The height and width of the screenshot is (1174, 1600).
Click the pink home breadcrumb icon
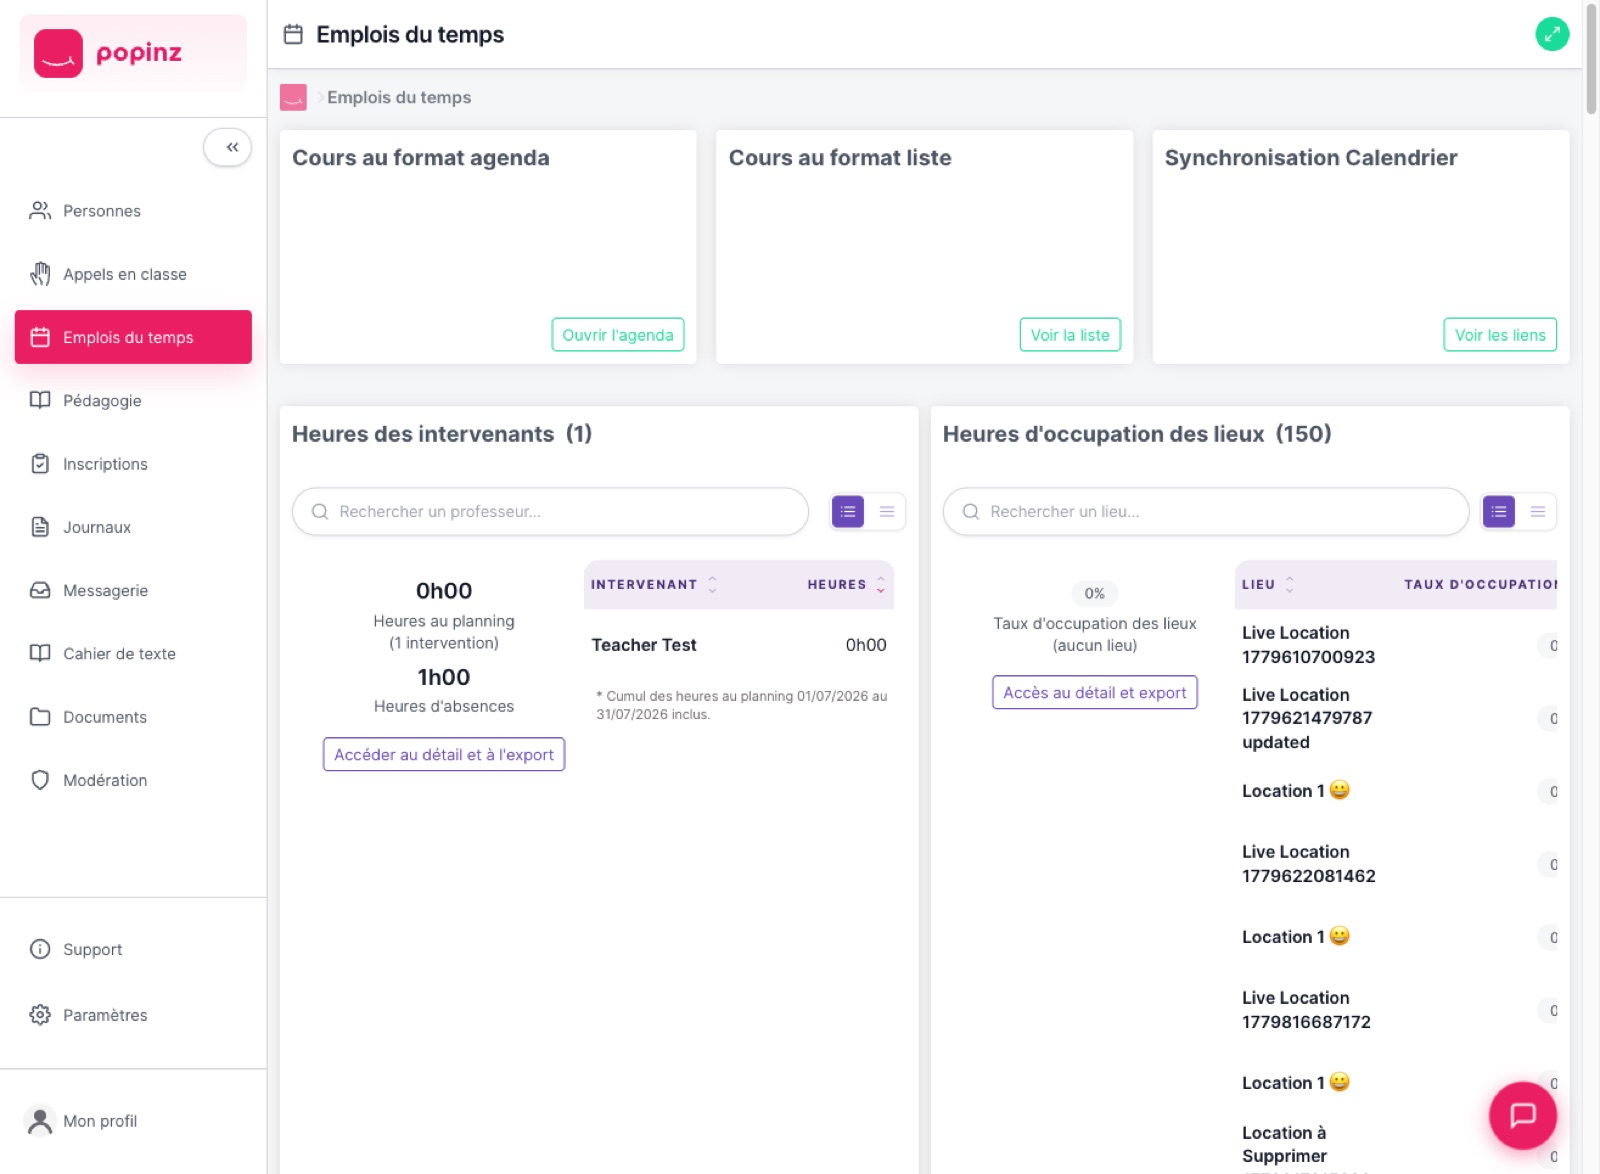click(293, 97)
